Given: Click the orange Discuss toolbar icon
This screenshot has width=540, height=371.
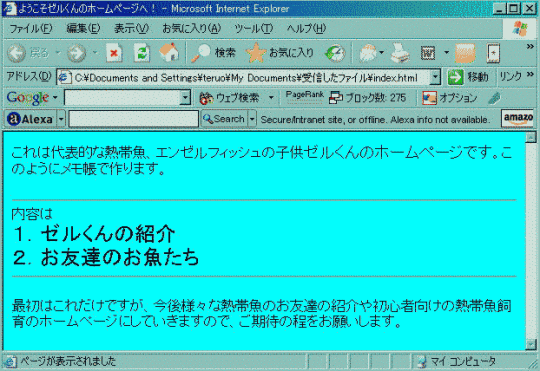Looking at the screenshot, I should (x=465, y=53).
